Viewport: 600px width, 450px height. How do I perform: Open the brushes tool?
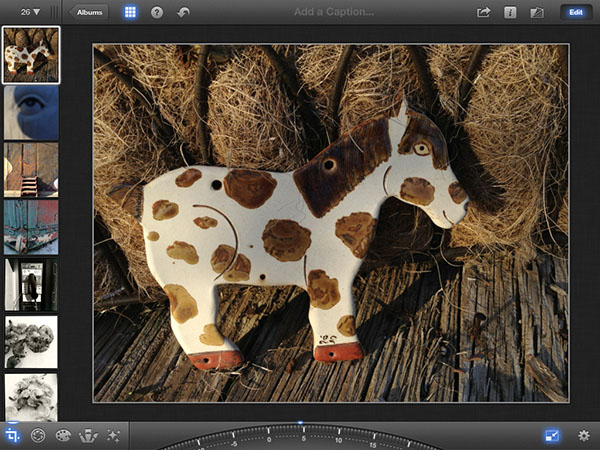[88, 435]
